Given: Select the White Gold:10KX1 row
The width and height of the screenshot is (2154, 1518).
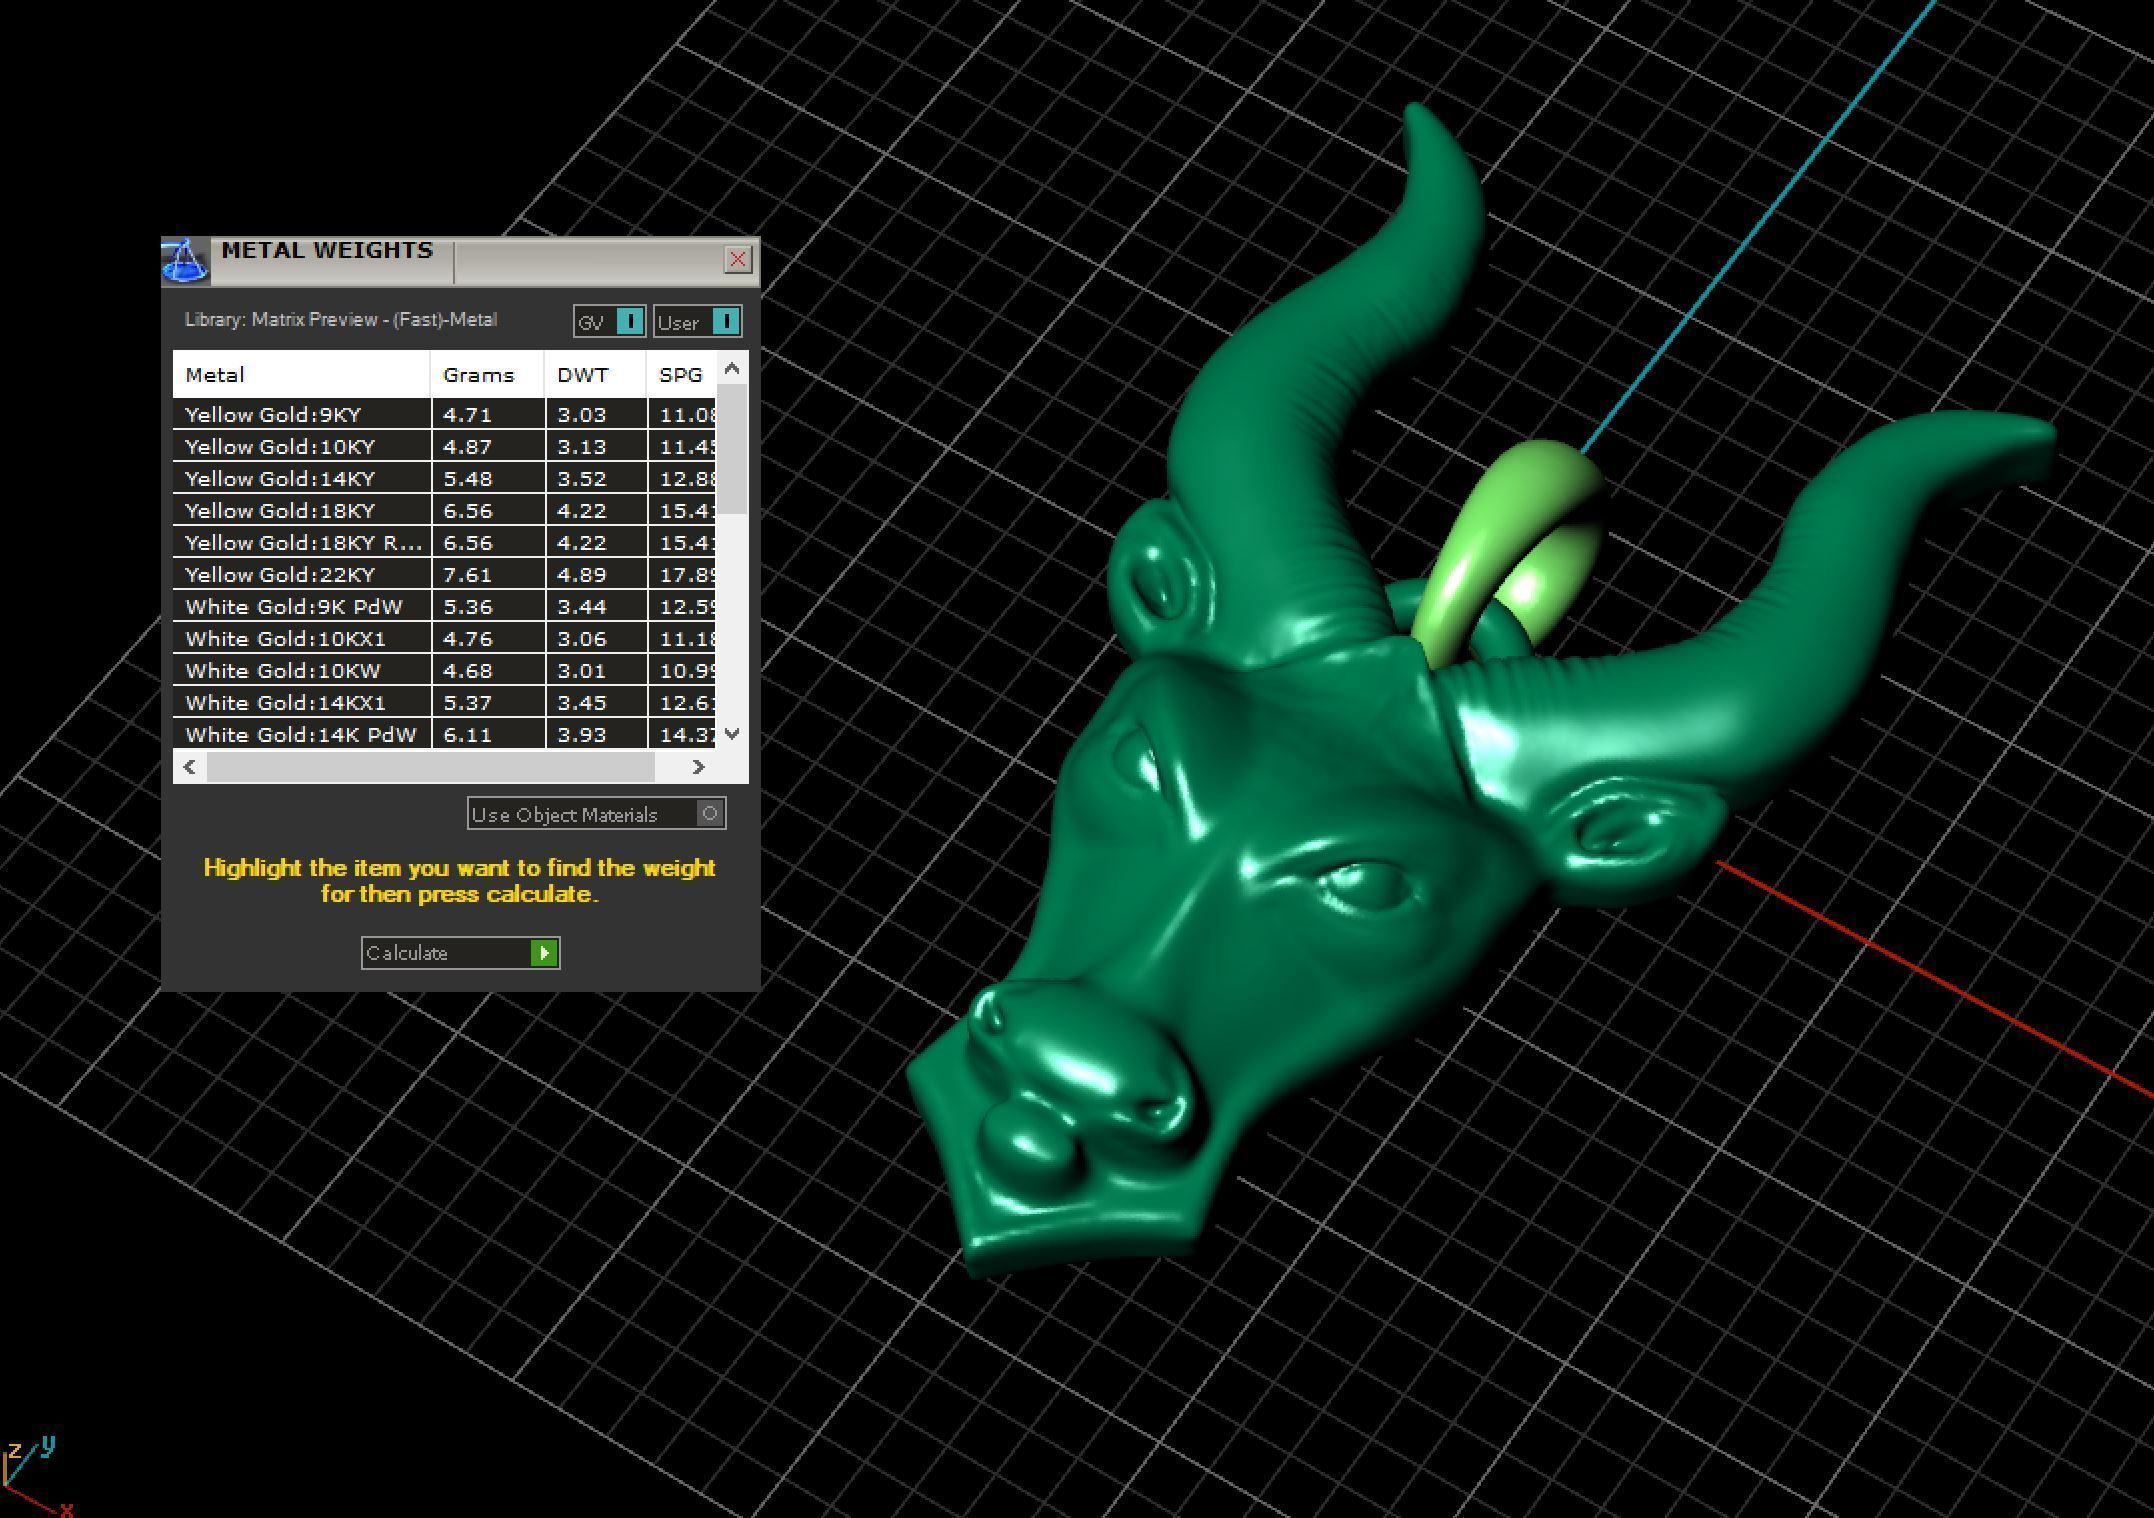Looking at the screenshot, I should pyautogui.click(x=445, y=639).
